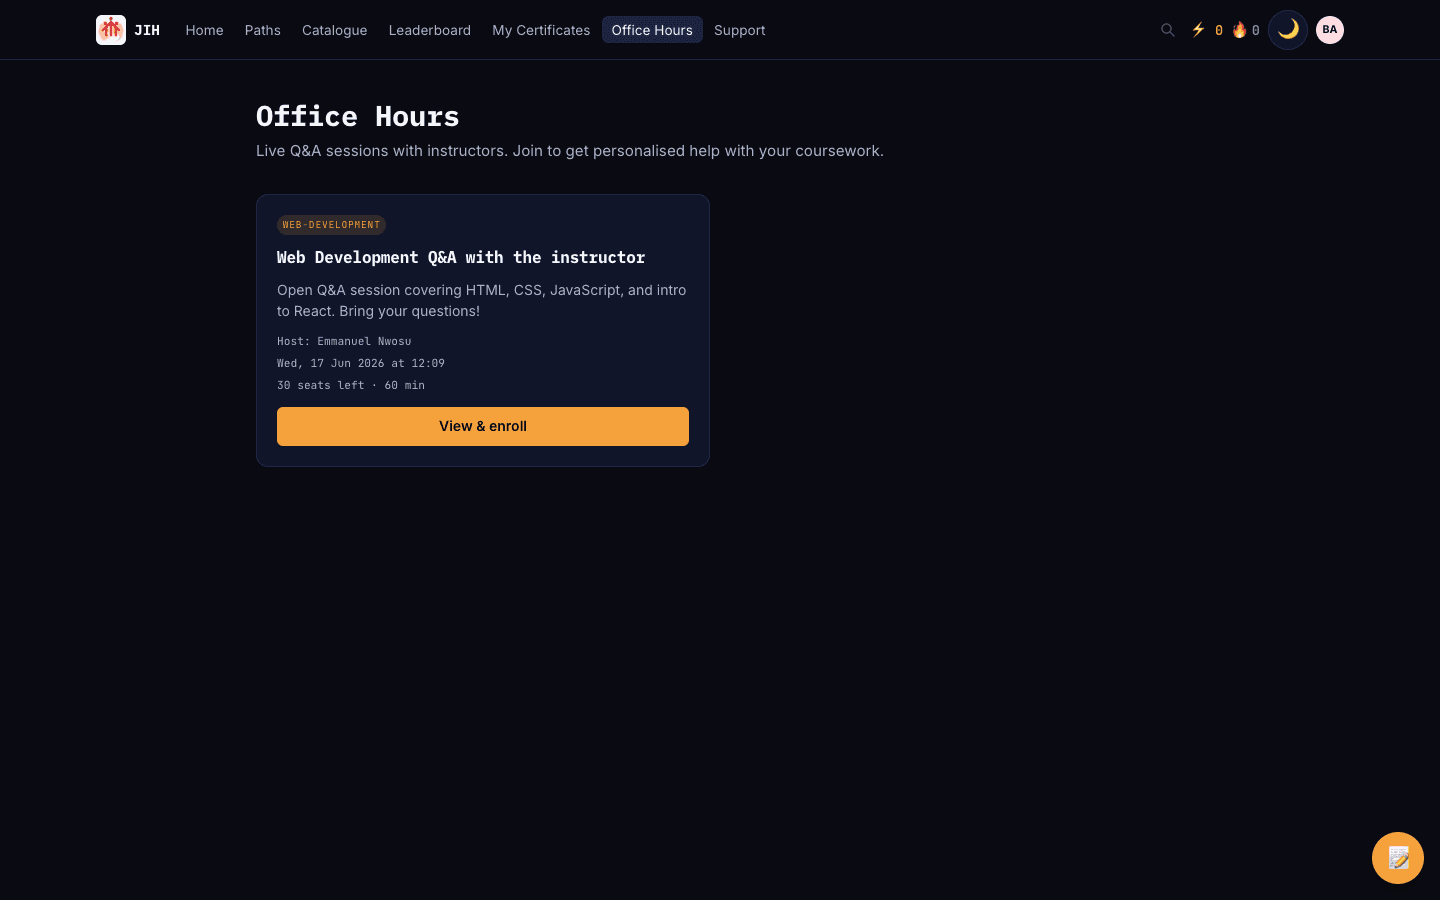Click the flame streak counter
Viewport: 1440px width, 900px height.
click(1246, 30)
